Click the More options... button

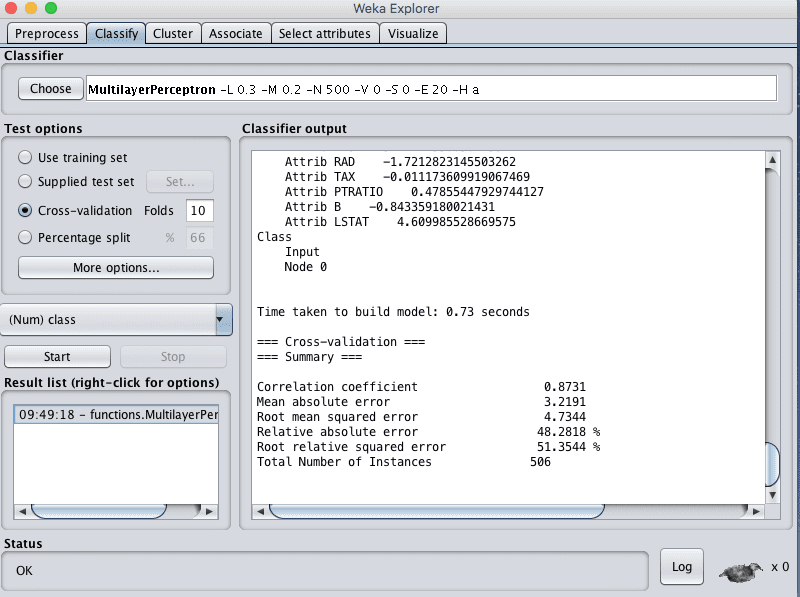116,268
